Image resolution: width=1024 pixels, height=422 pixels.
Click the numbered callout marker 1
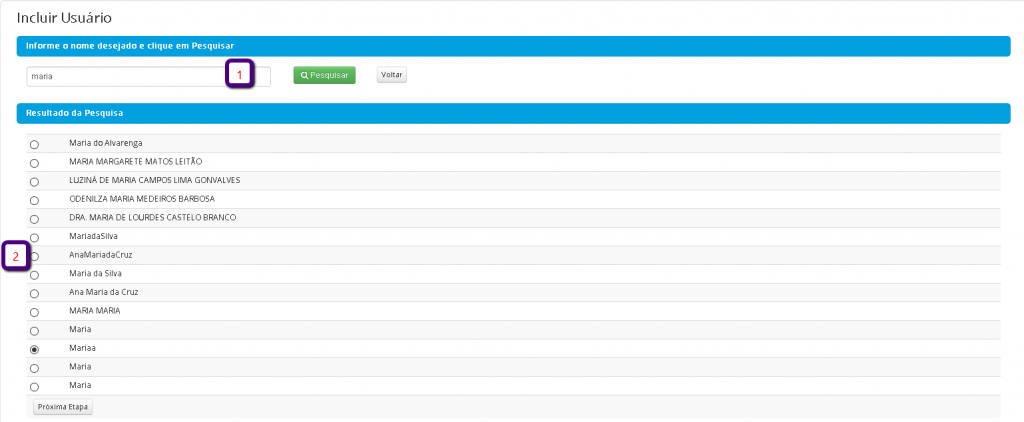240,75
